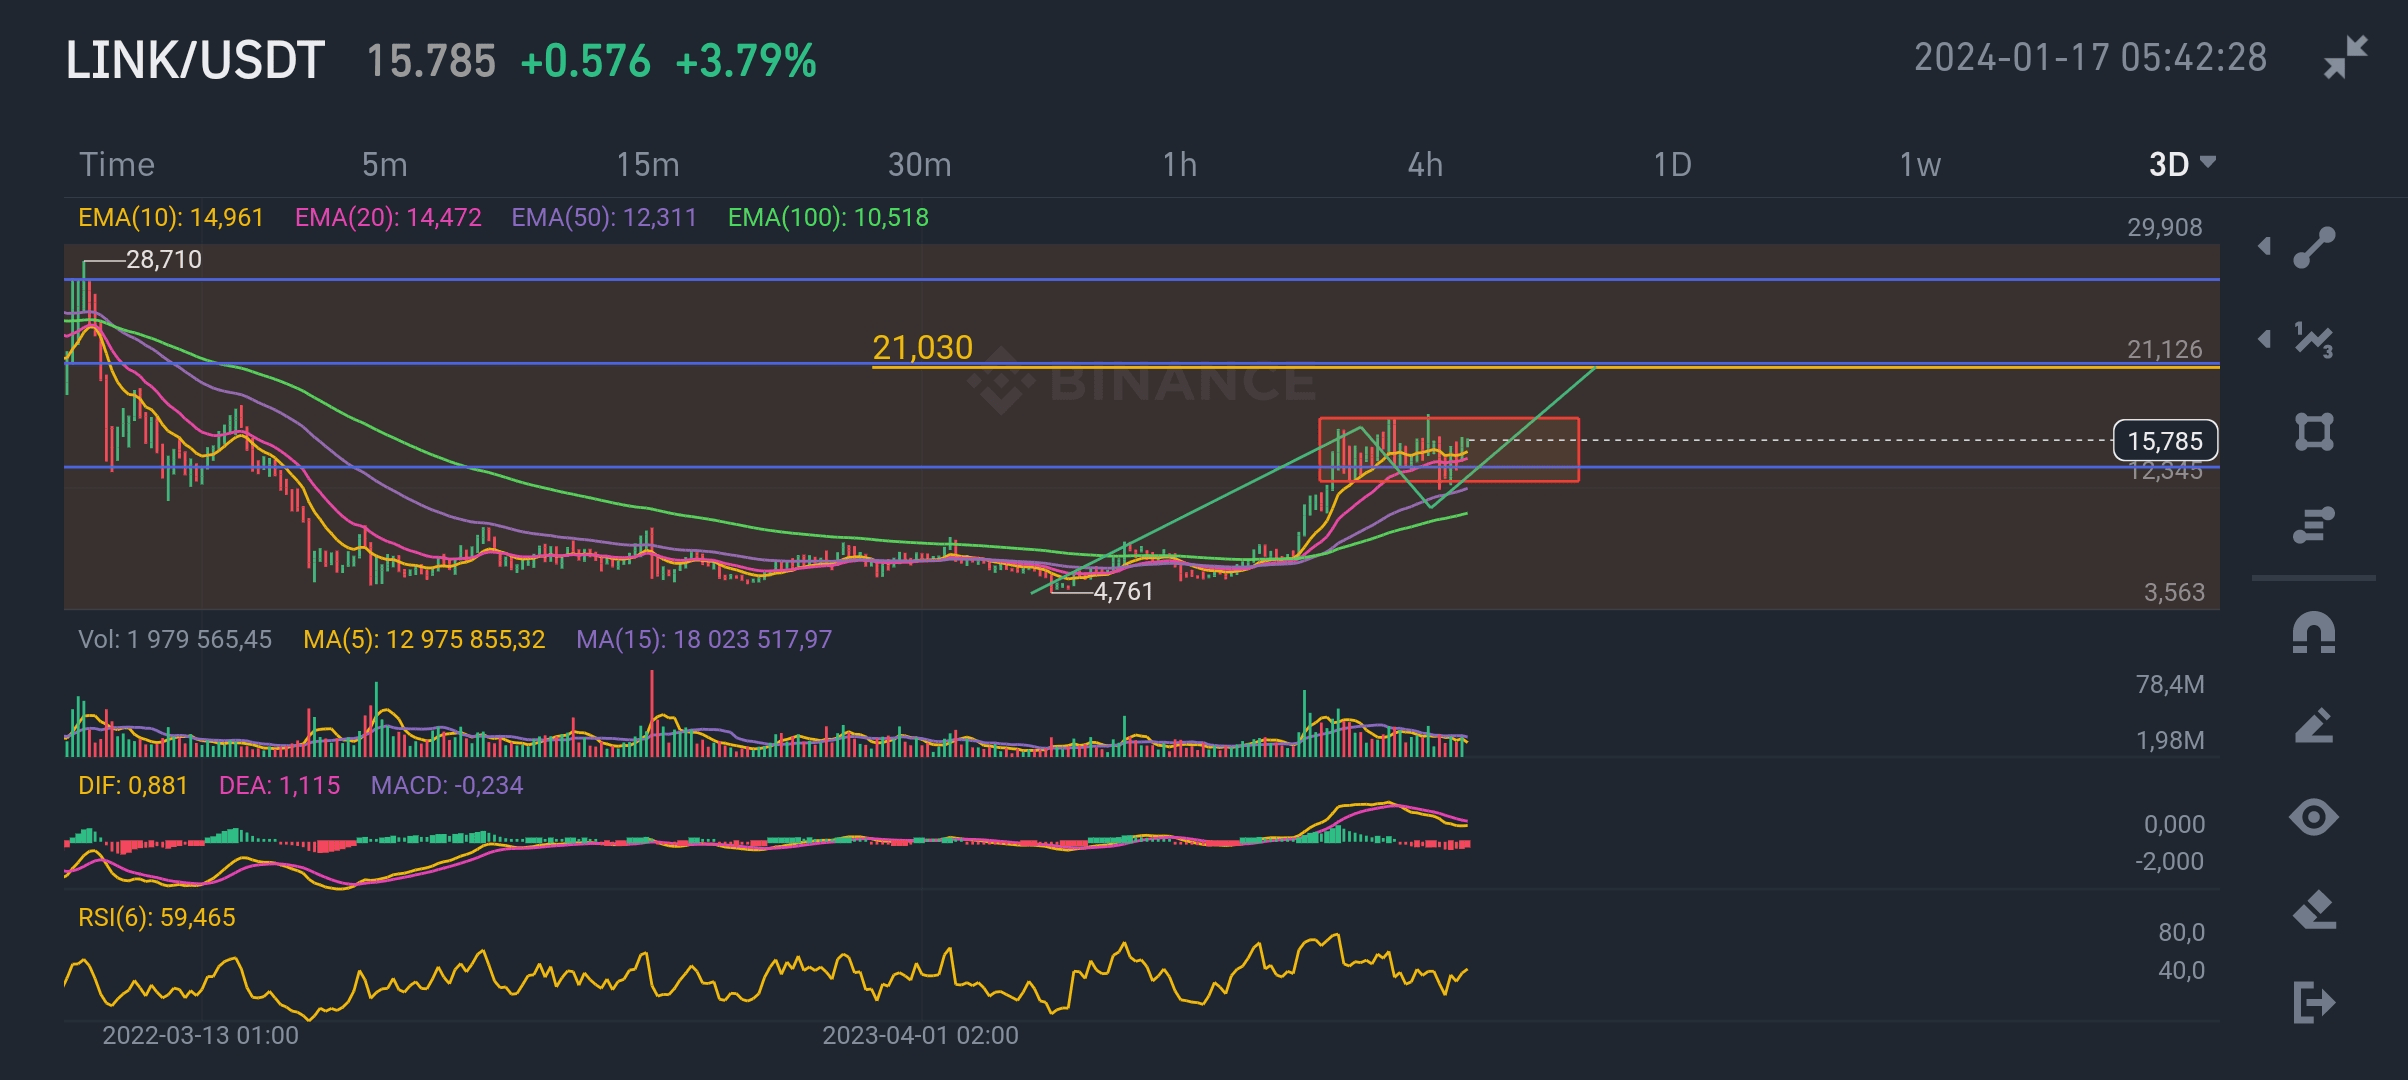Open the horizontal lines tool

click(x=2314, y=524)
